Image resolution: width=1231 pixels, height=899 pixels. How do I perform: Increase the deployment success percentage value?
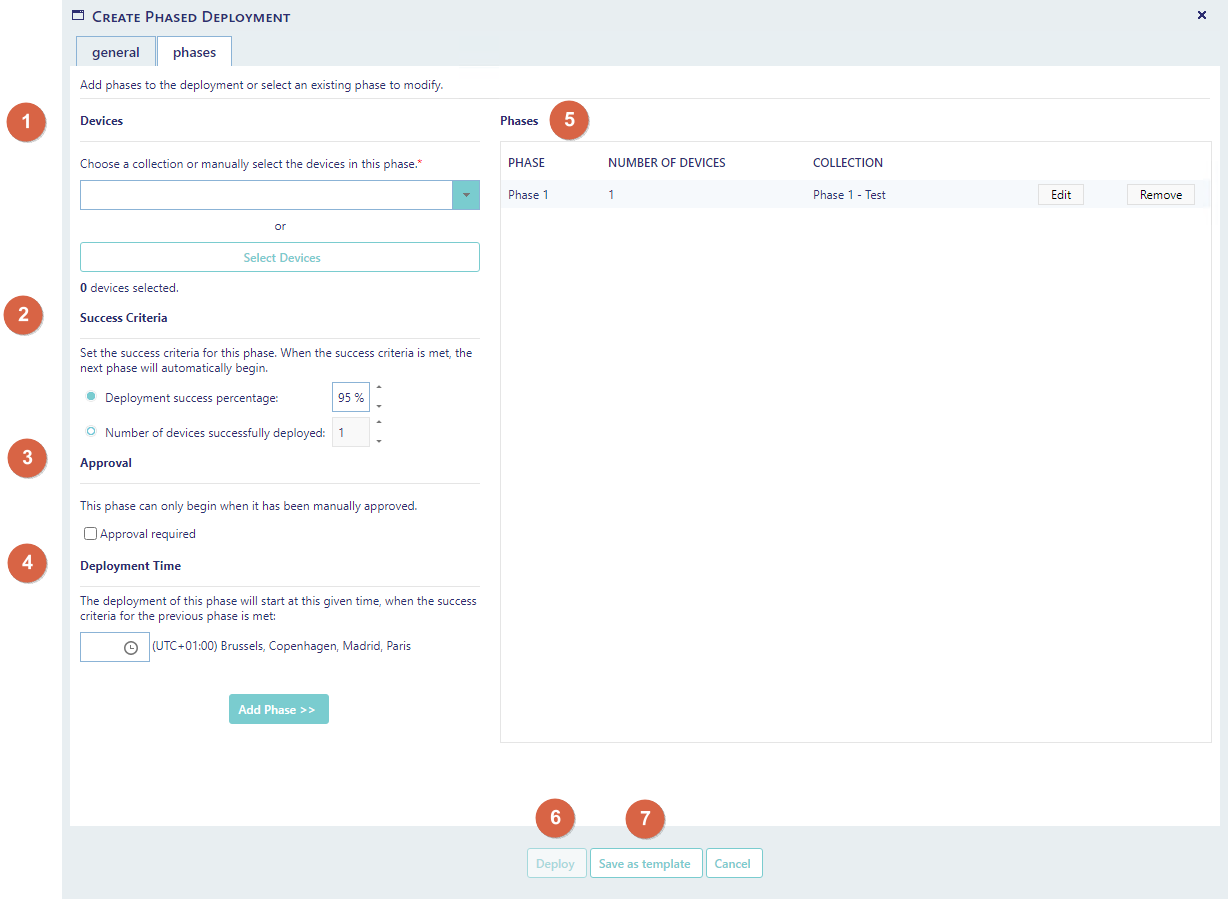(379, 388)
